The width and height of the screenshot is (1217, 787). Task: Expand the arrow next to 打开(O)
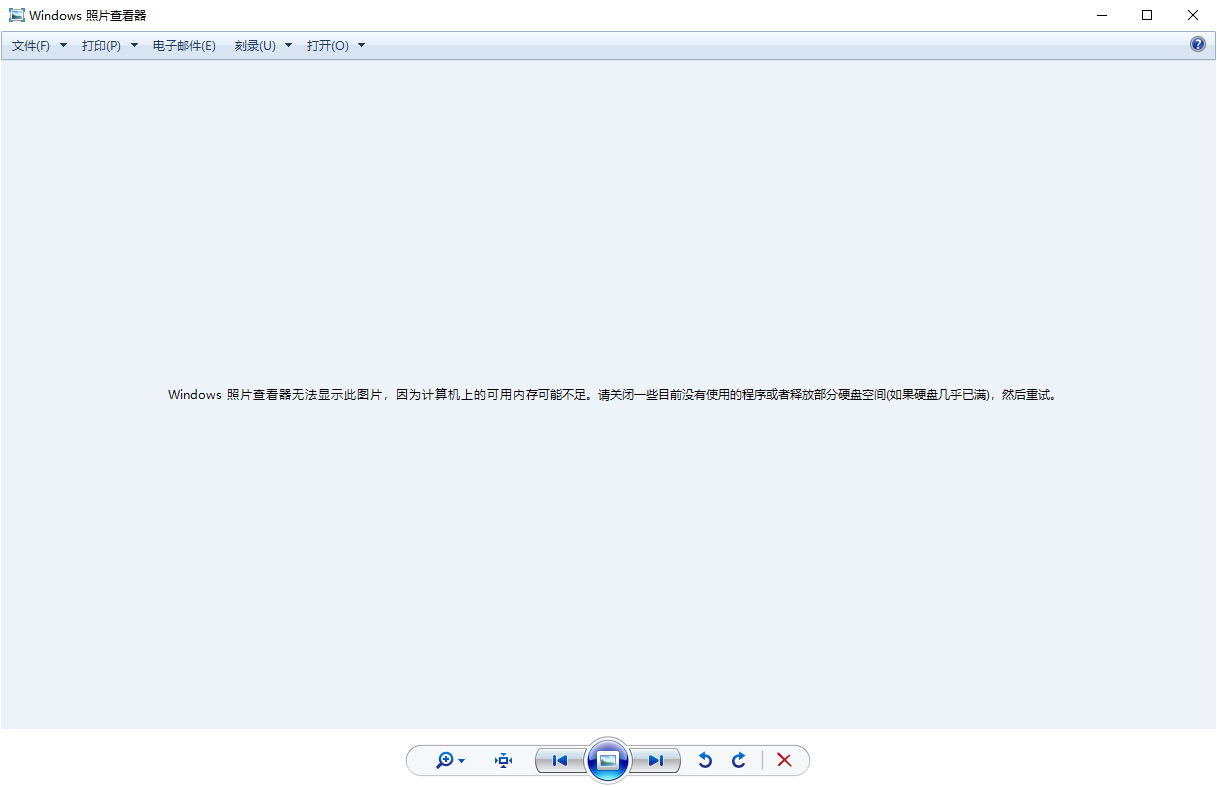click(362, 46)
